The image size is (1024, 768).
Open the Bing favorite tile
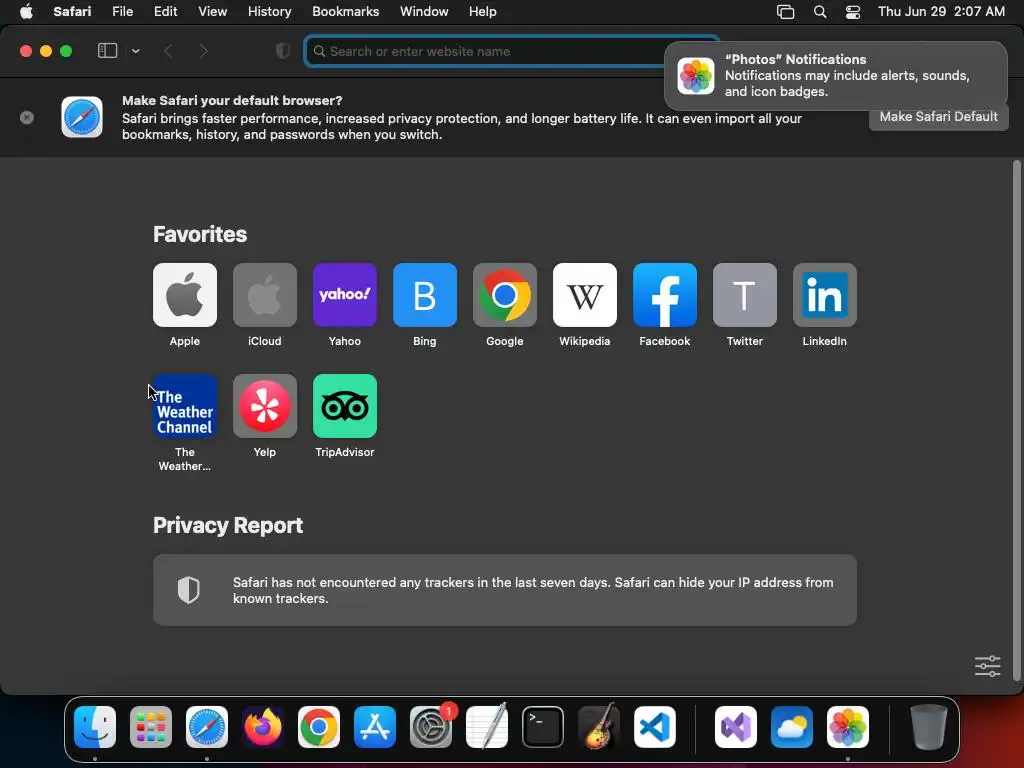tap(424, 295)
